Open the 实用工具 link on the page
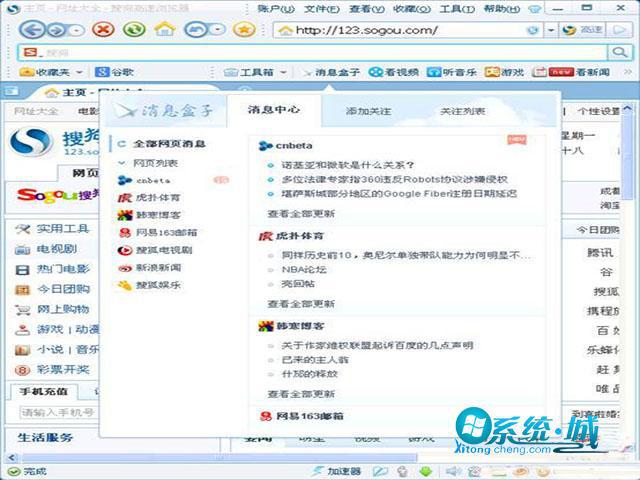The width and height of the screenshot is (640, 480). [62, 229]
